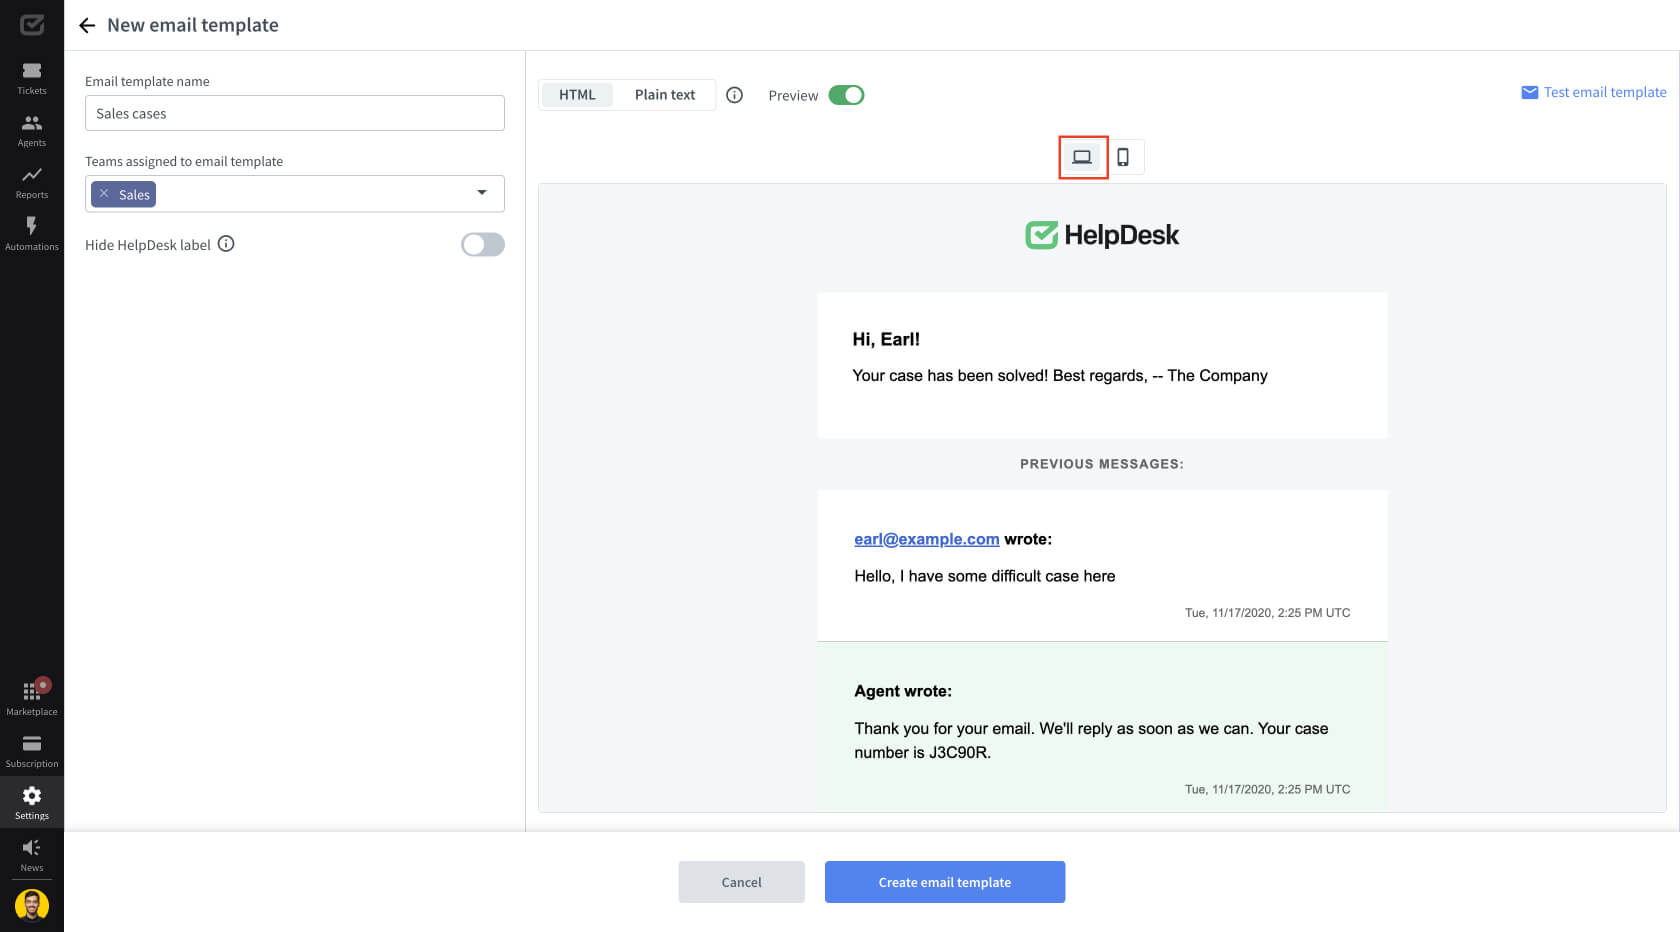This screenshot has width=1680, height=932.
Task: Switch to the HTML tab
Action: click(577, 95)
